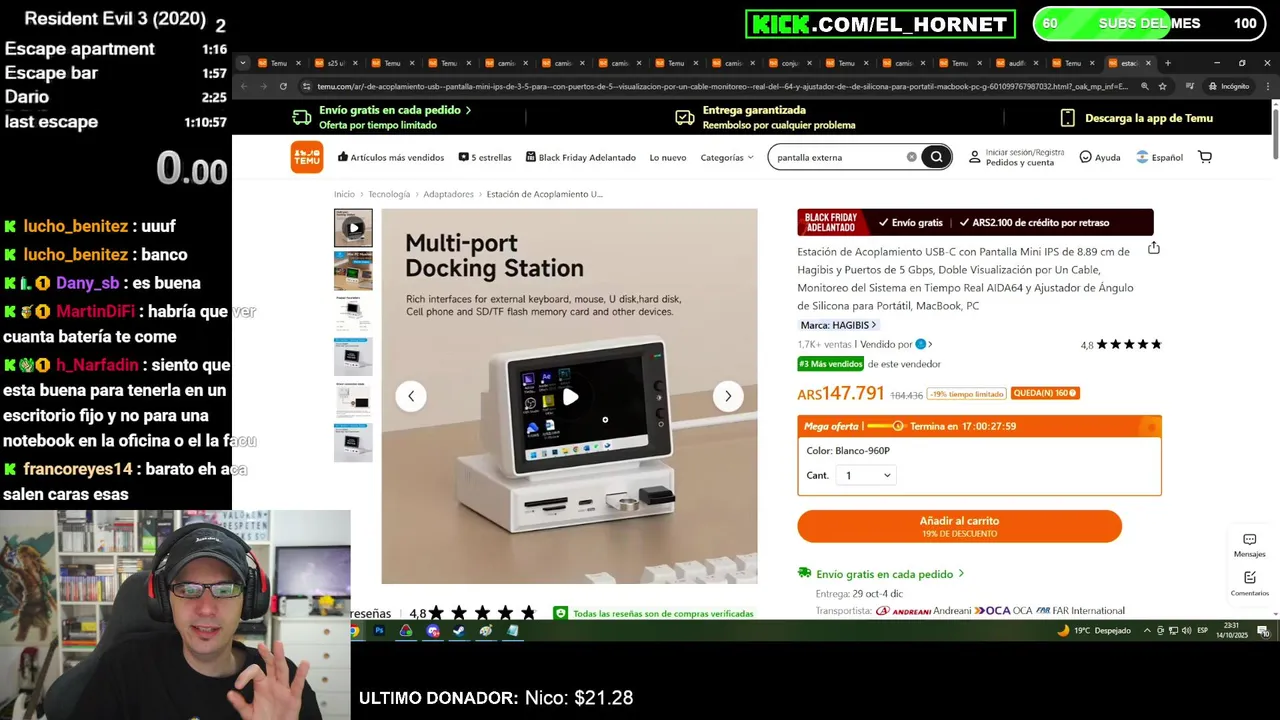The image size is (1280, 720).
Task: Show previous product image with left arrow
Action: pos(410,396)
